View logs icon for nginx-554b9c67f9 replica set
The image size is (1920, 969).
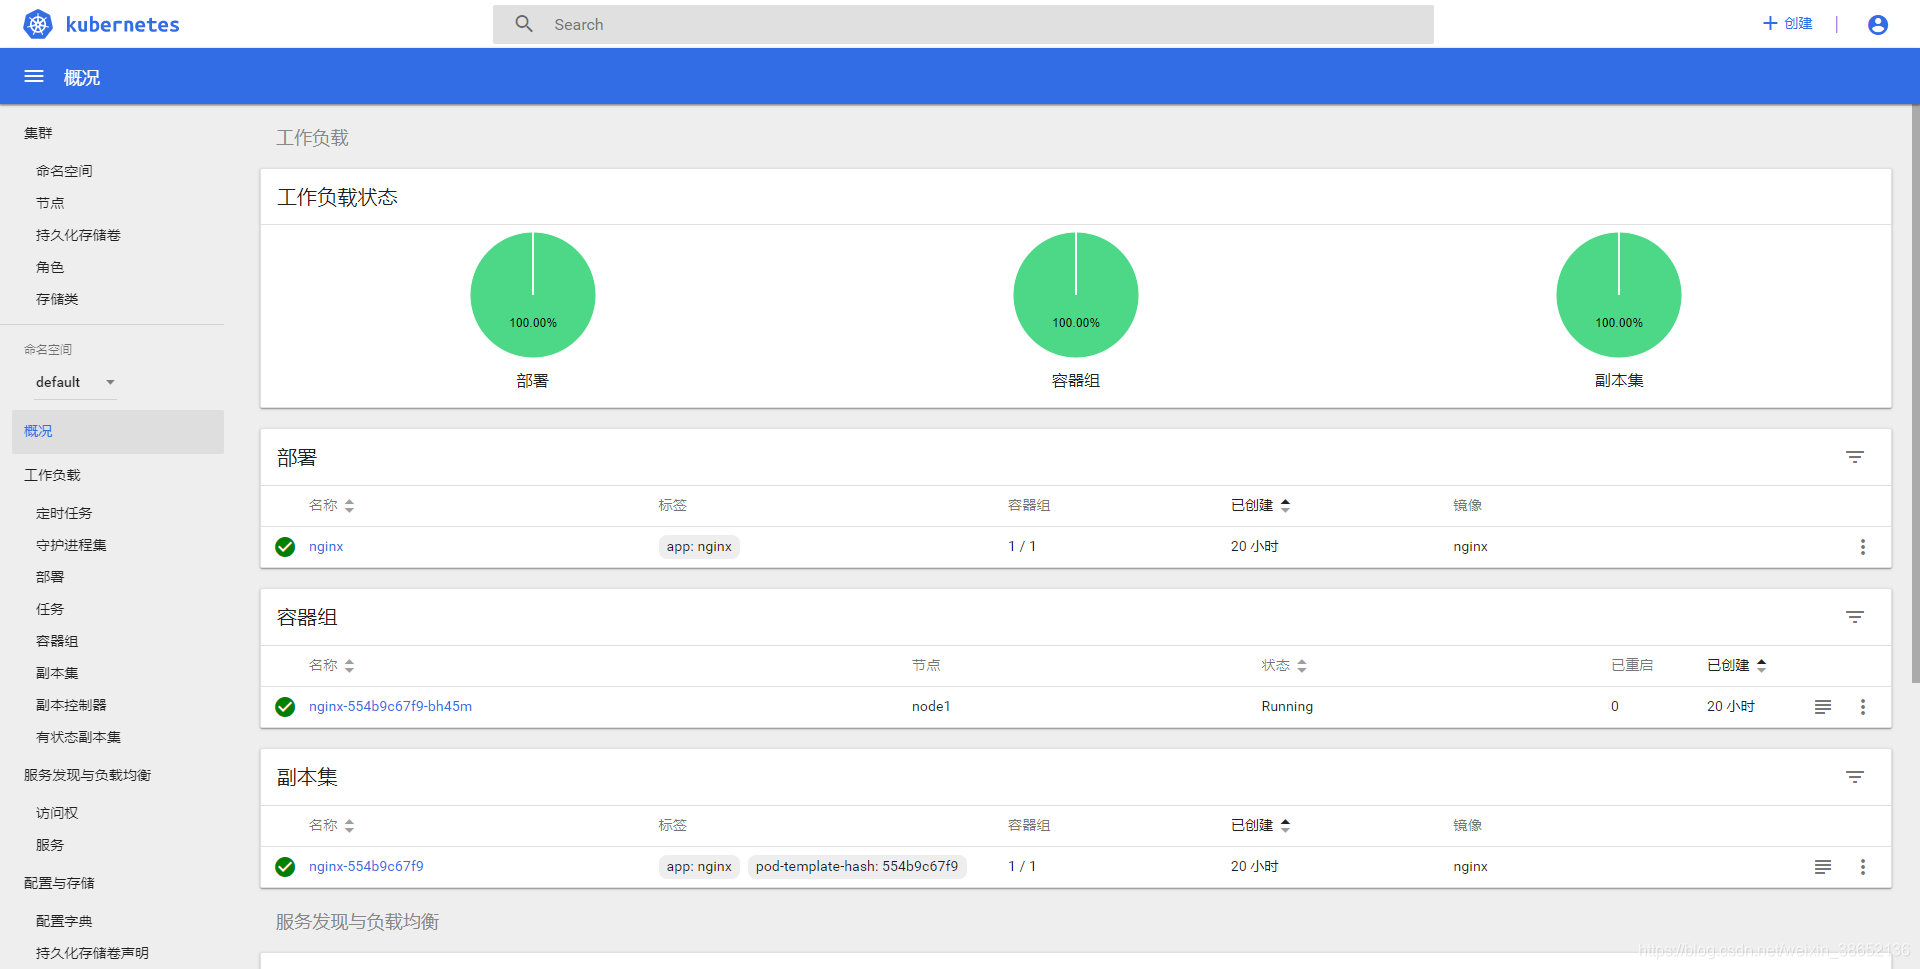(1823, 867)
